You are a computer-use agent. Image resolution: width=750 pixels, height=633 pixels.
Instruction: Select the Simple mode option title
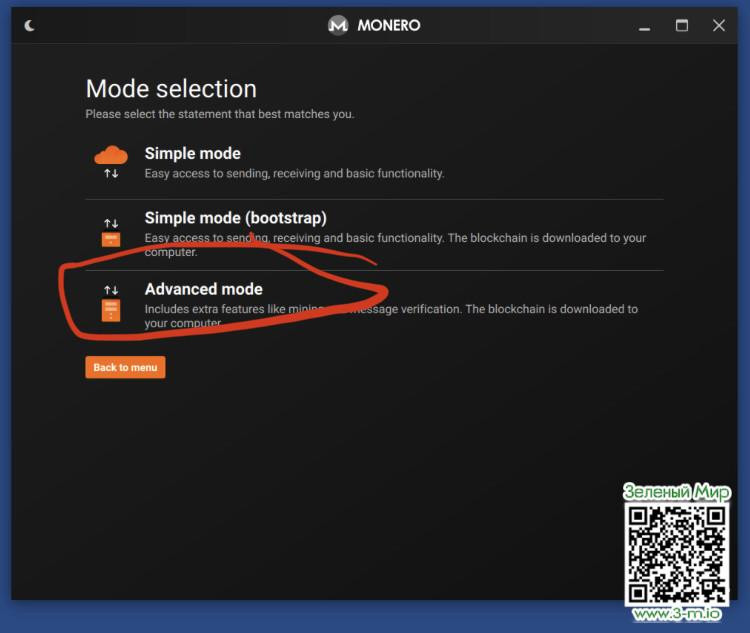point(192,154)
